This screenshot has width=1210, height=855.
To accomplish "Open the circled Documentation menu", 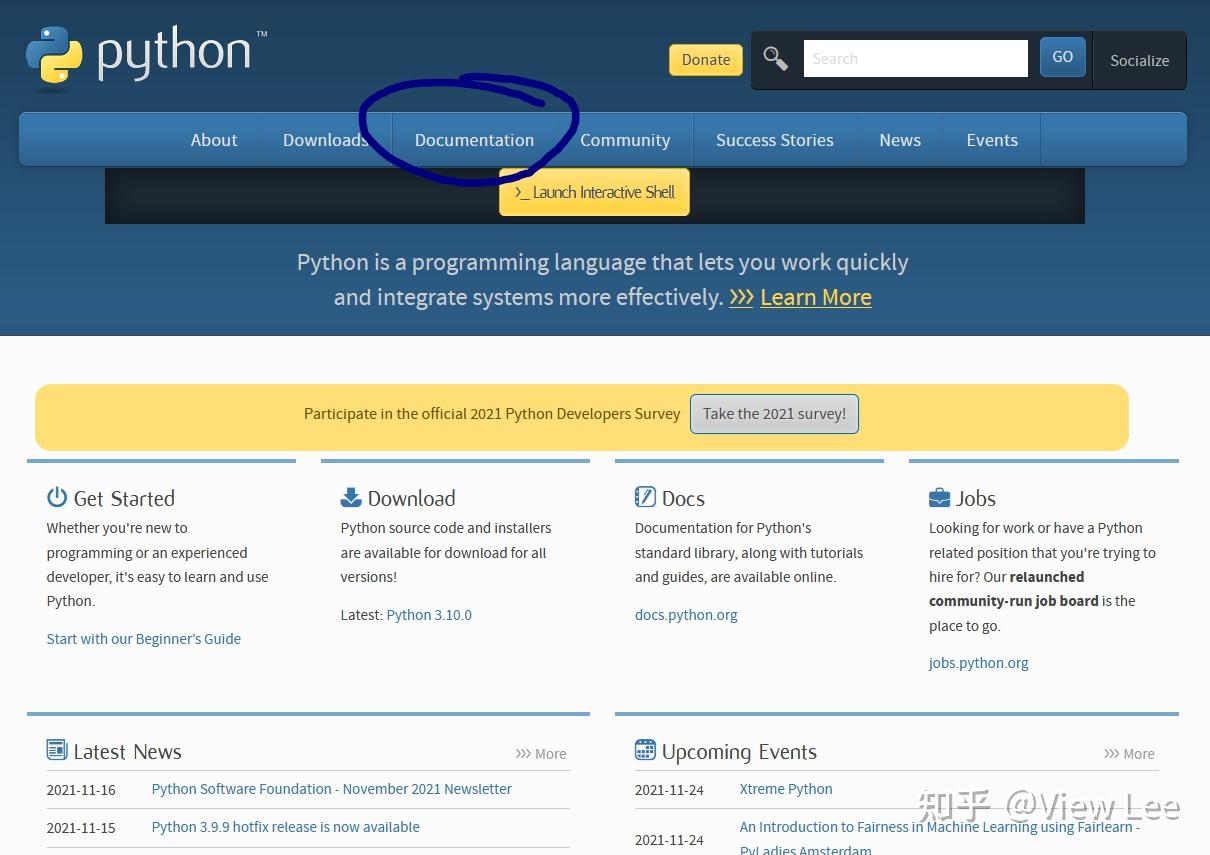I will point(475,140).
